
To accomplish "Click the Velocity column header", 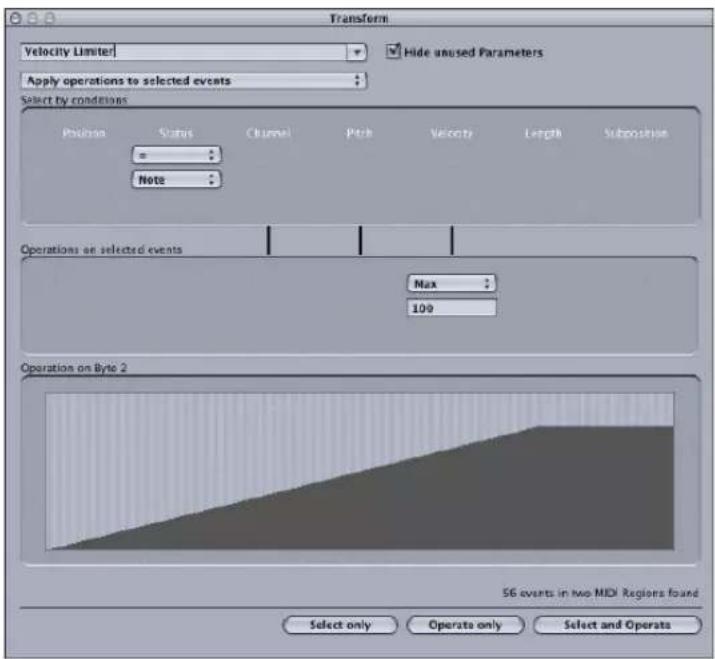I will pyautogui.click(x=451, y=133).
